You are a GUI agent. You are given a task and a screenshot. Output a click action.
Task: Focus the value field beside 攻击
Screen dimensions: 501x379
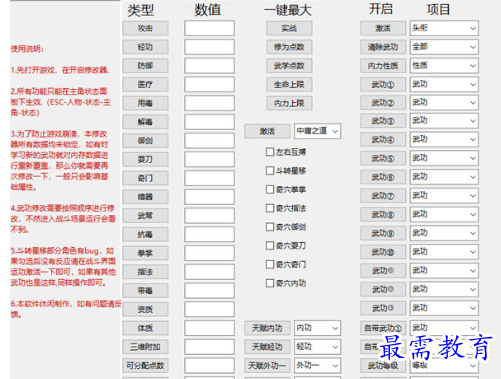pyautogui.click(x=209, y=28)
